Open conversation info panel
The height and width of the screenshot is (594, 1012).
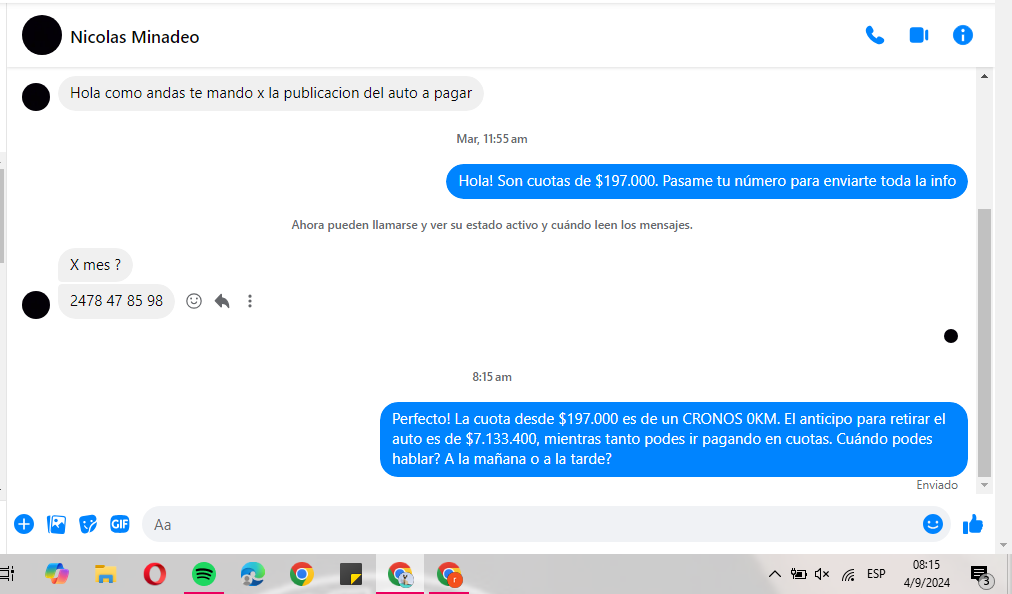click(962, 35)
